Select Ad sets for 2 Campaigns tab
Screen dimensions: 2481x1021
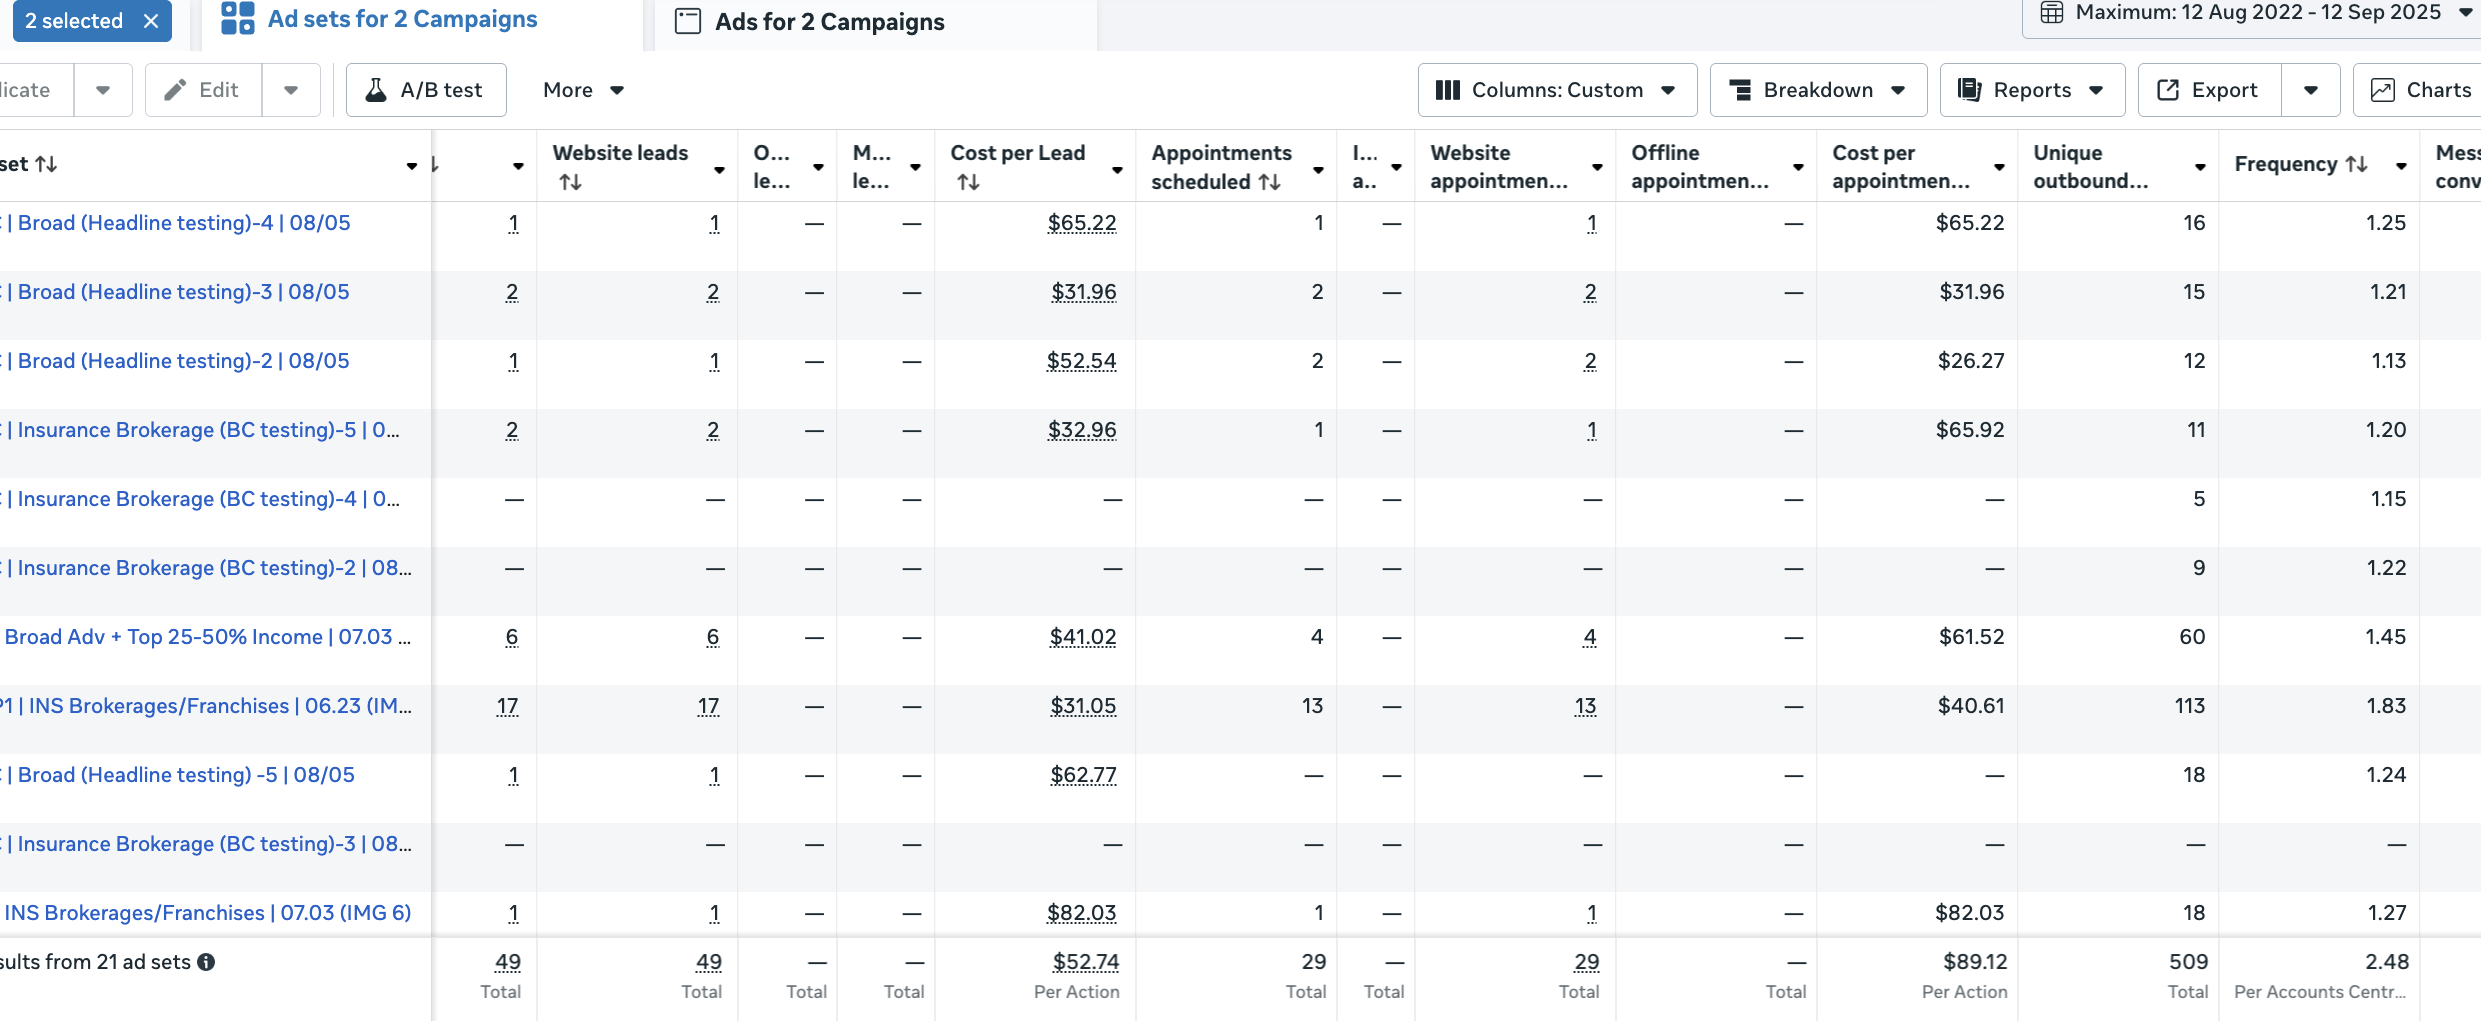coord(402,20)
